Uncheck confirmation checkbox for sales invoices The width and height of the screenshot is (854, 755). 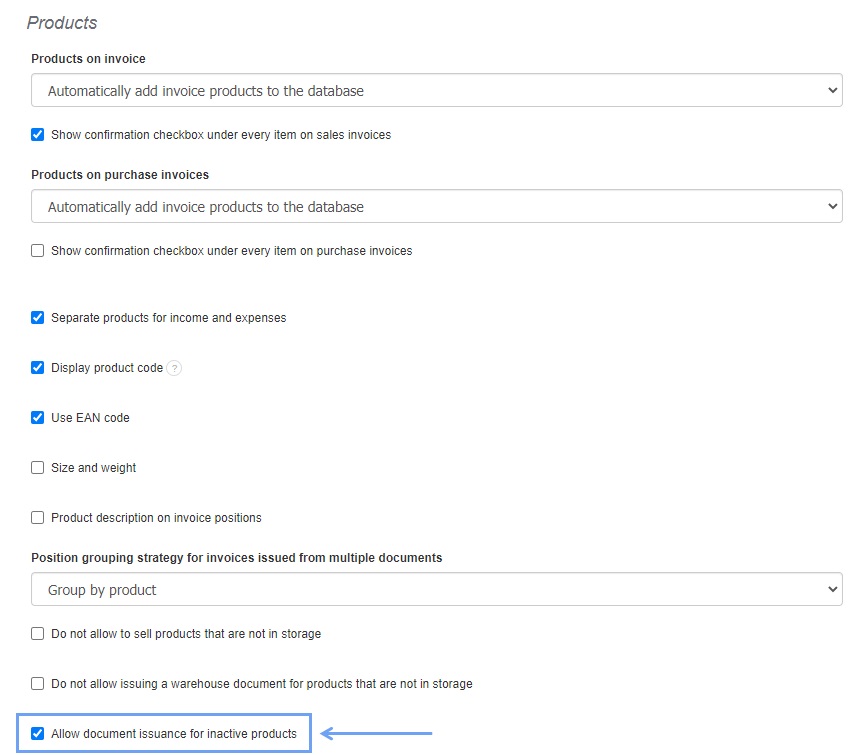[x=37, y=135]
